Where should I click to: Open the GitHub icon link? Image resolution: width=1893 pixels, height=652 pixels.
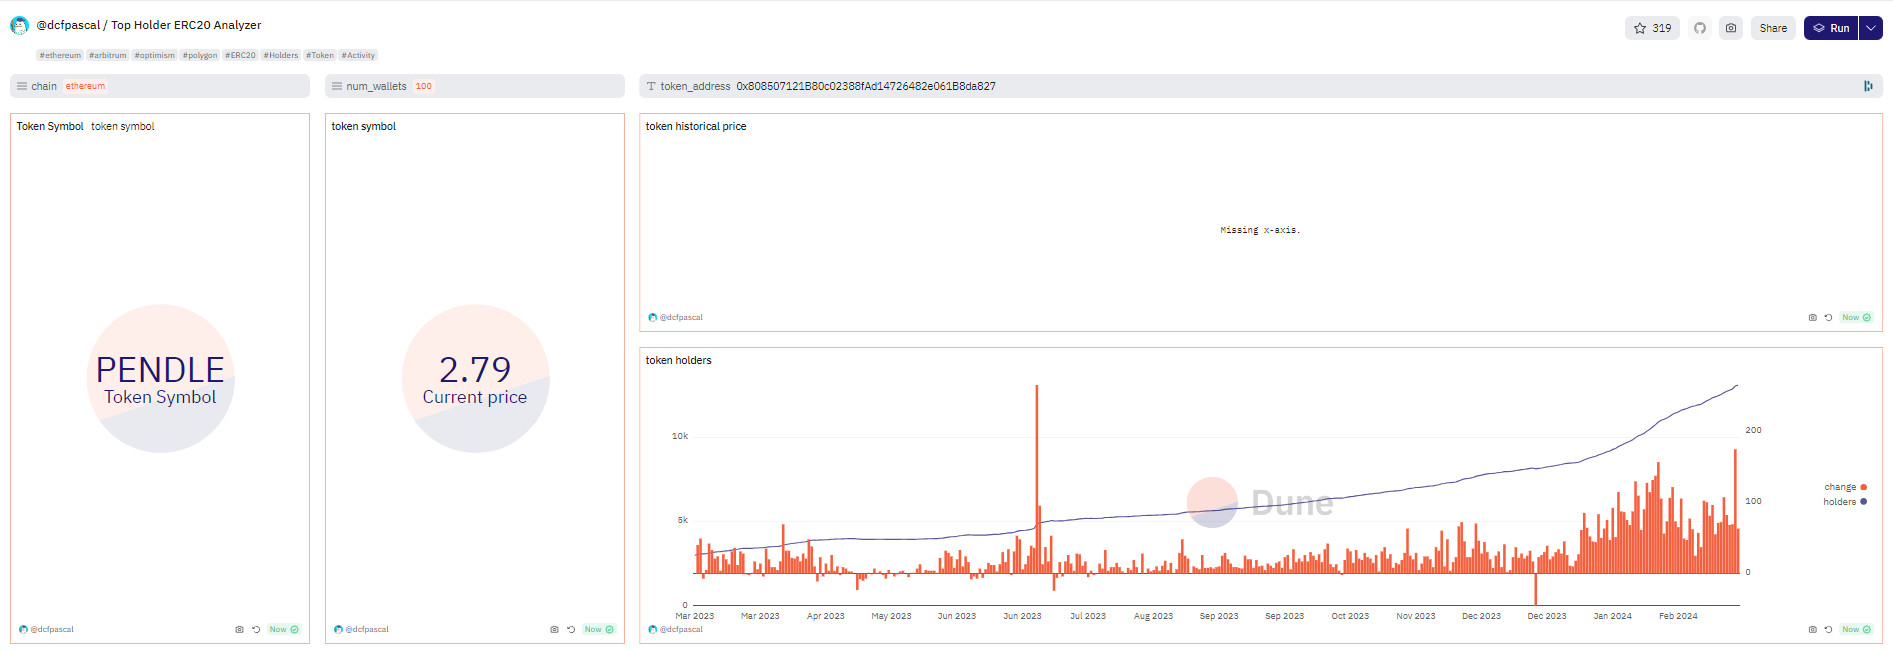(x=1700, y=28)
